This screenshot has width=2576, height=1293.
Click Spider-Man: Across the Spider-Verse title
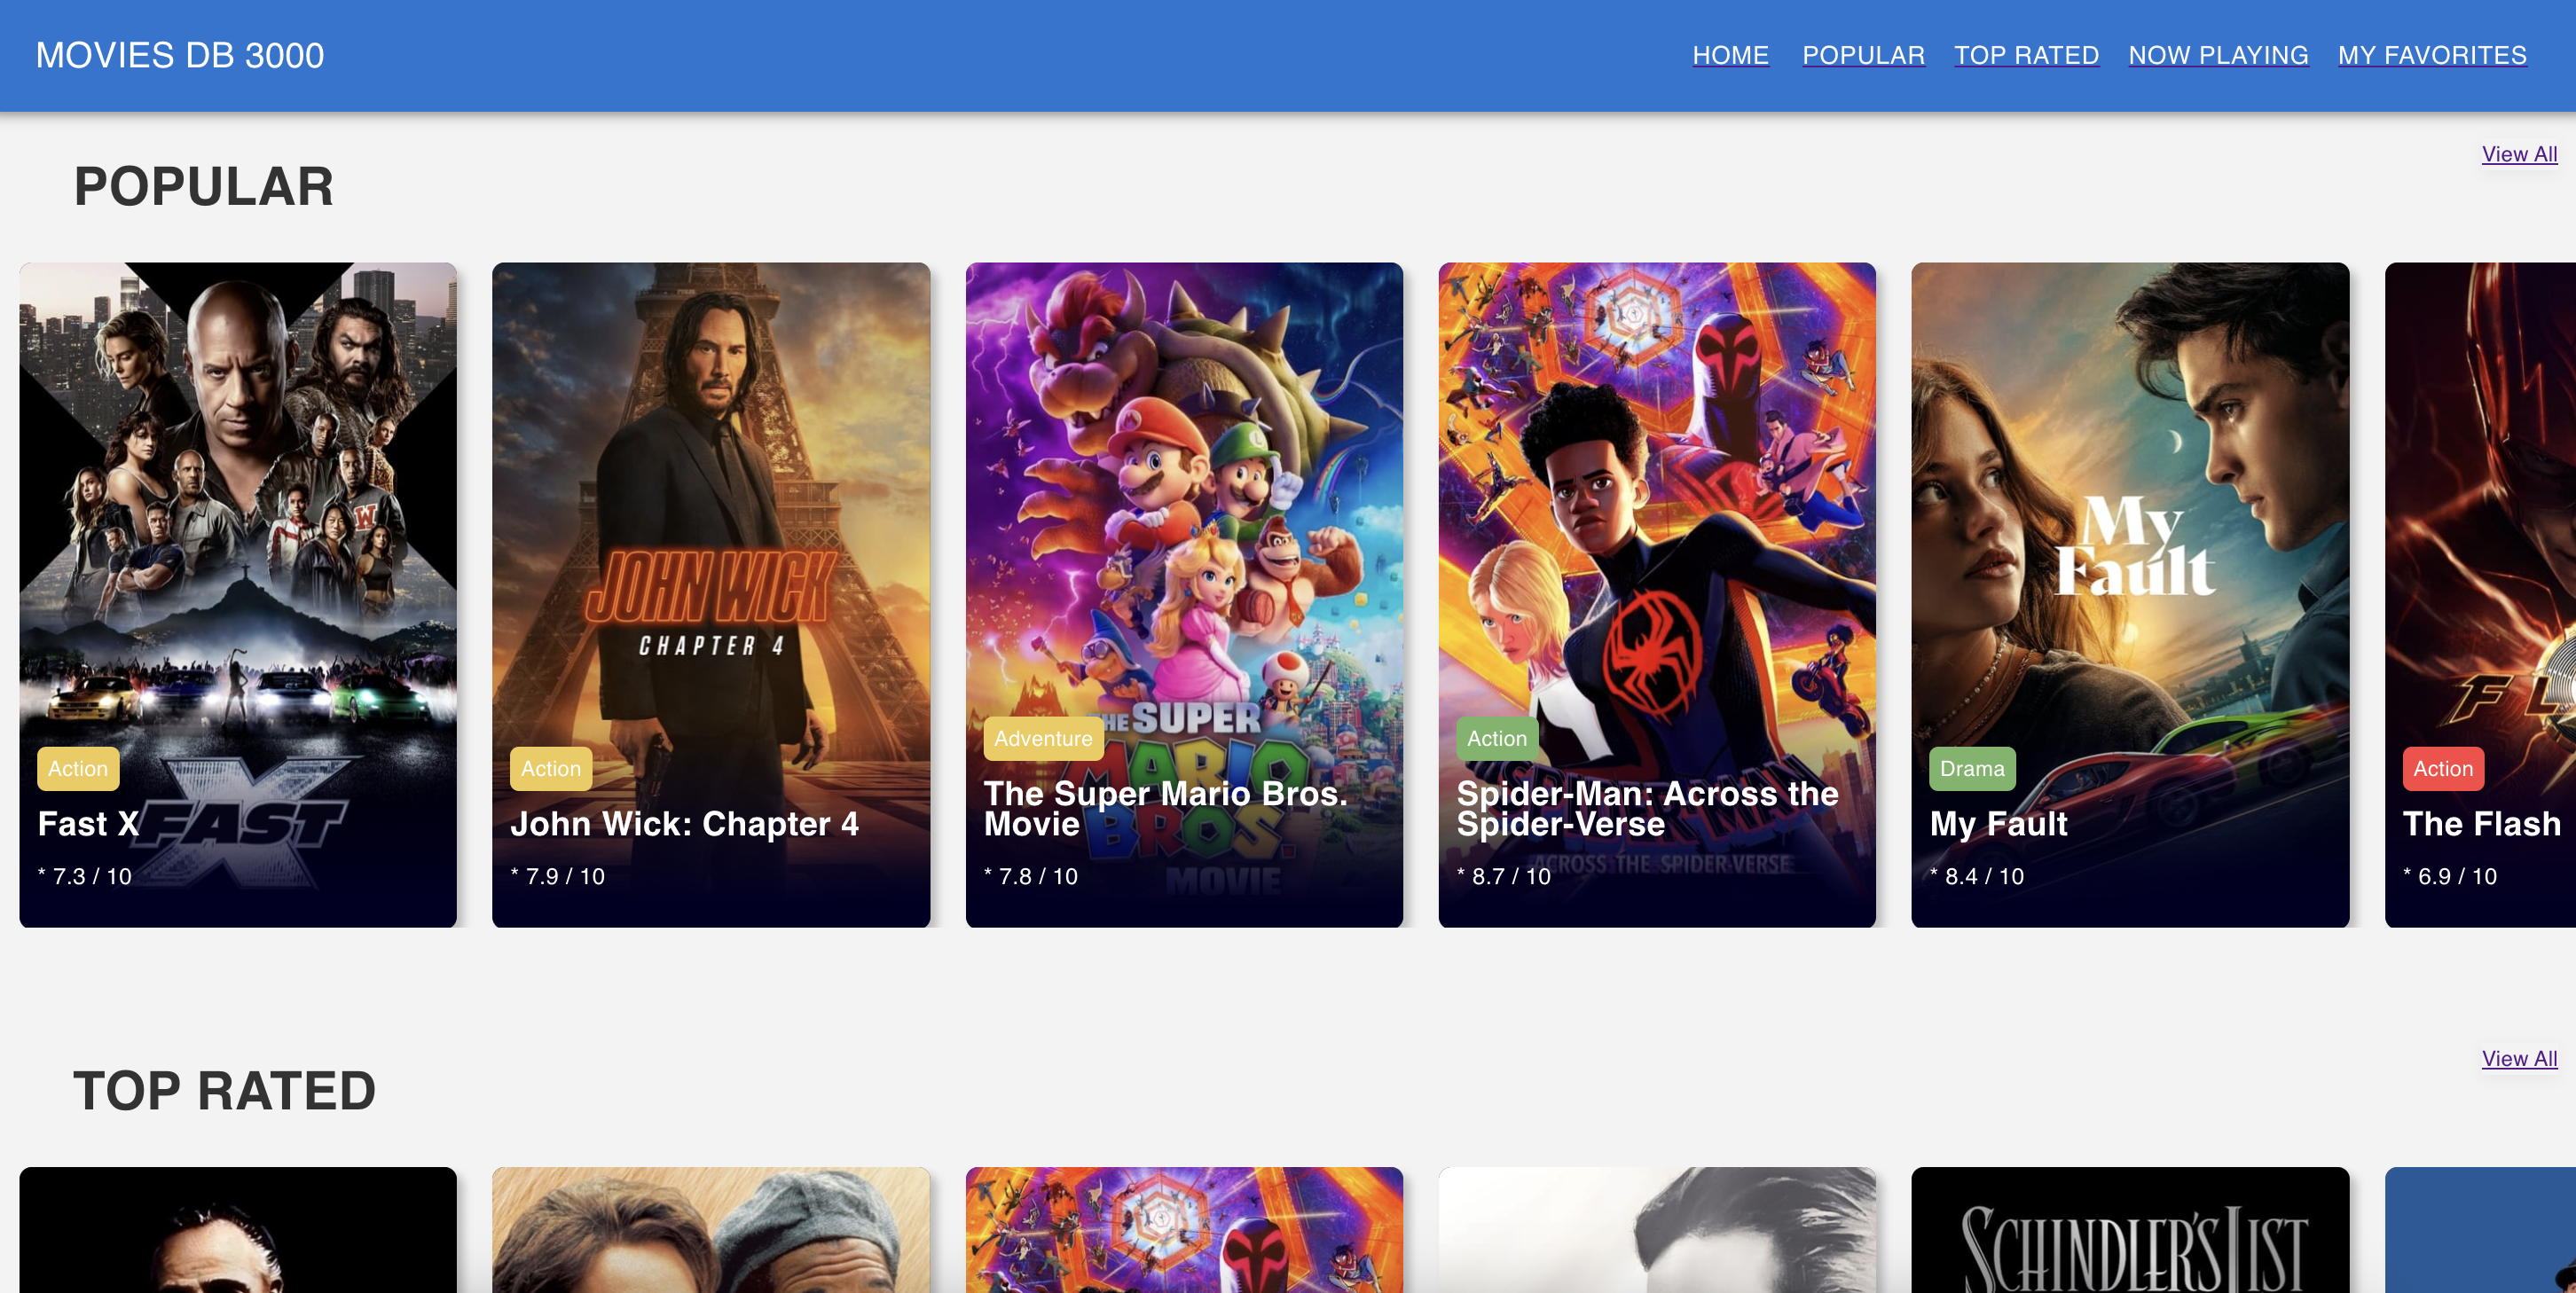pyautogui.click(x=1647, y=808)
